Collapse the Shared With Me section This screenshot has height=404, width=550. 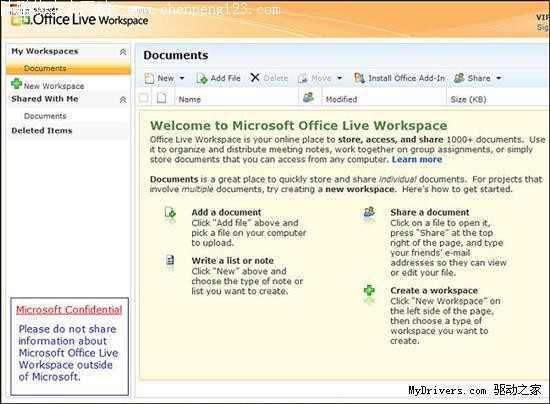(x=123, y=100)
